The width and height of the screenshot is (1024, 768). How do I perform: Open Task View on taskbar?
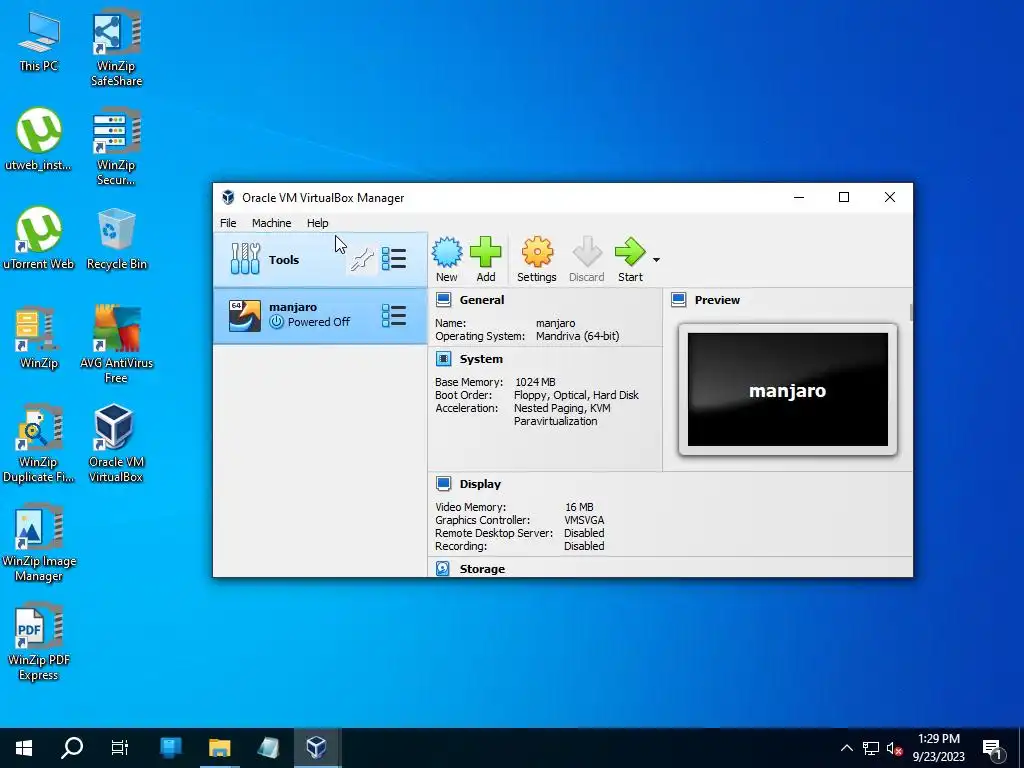coord(120,748)
